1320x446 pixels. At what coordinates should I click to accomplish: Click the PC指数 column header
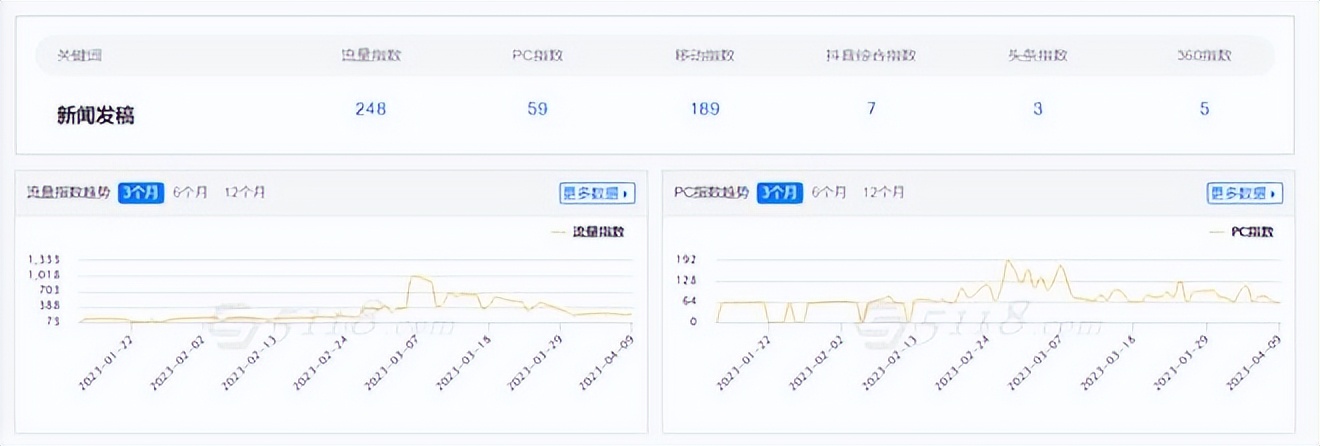[x=537, y=56]
